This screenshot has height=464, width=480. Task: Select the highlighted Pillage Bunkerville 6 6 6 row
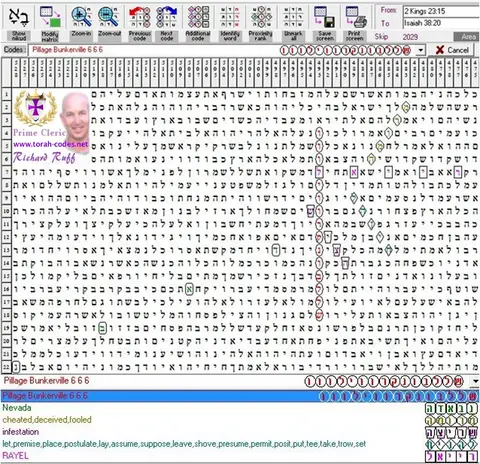pyautogui.click(x=240, y=396)
